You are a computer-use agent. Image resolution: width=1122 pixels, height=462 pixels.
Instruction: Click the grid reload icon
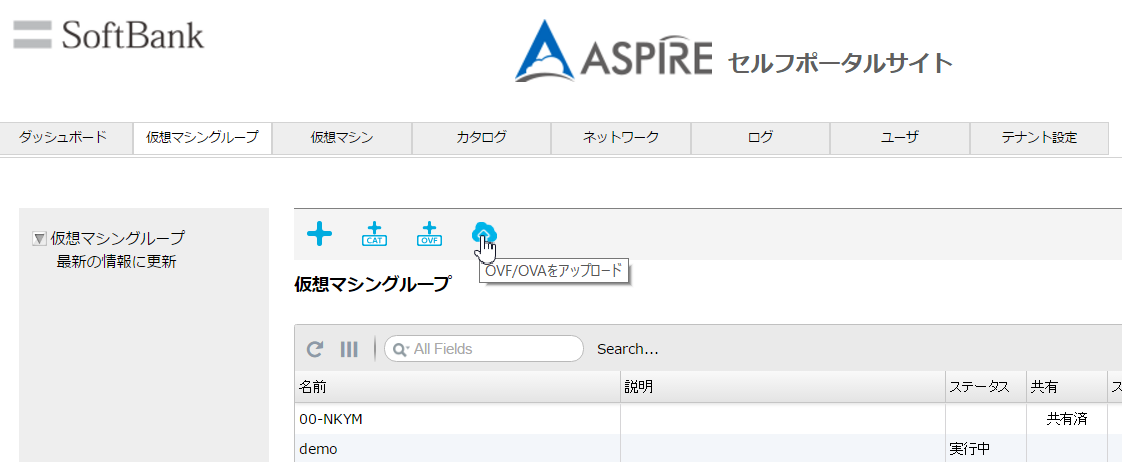(314, 349)
